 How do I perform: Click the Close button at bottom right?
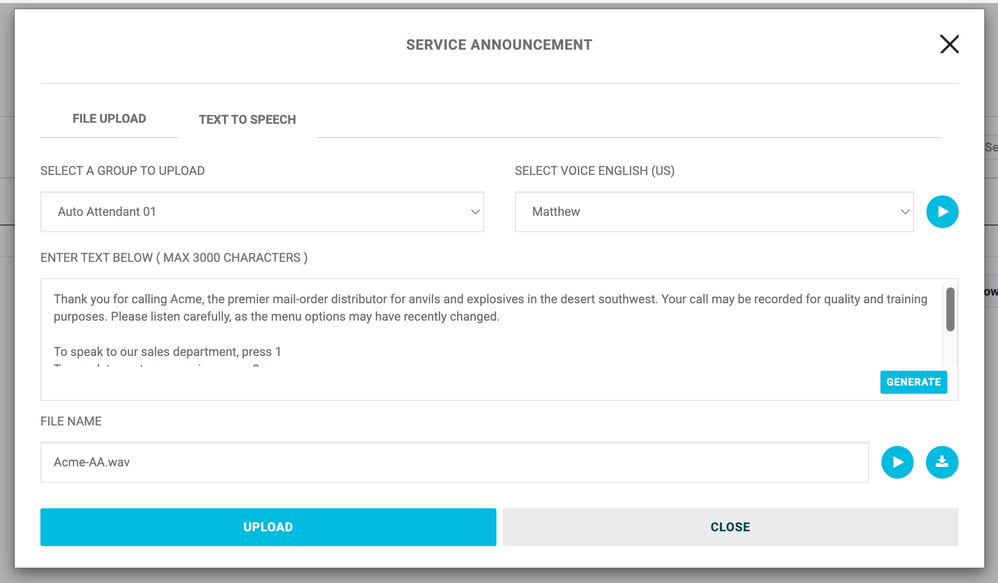(730, 527)
